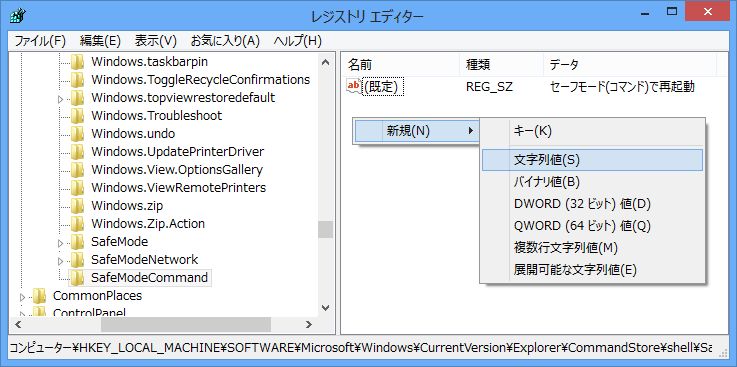Choose キー(K) from the new submenu

[592, 131]
